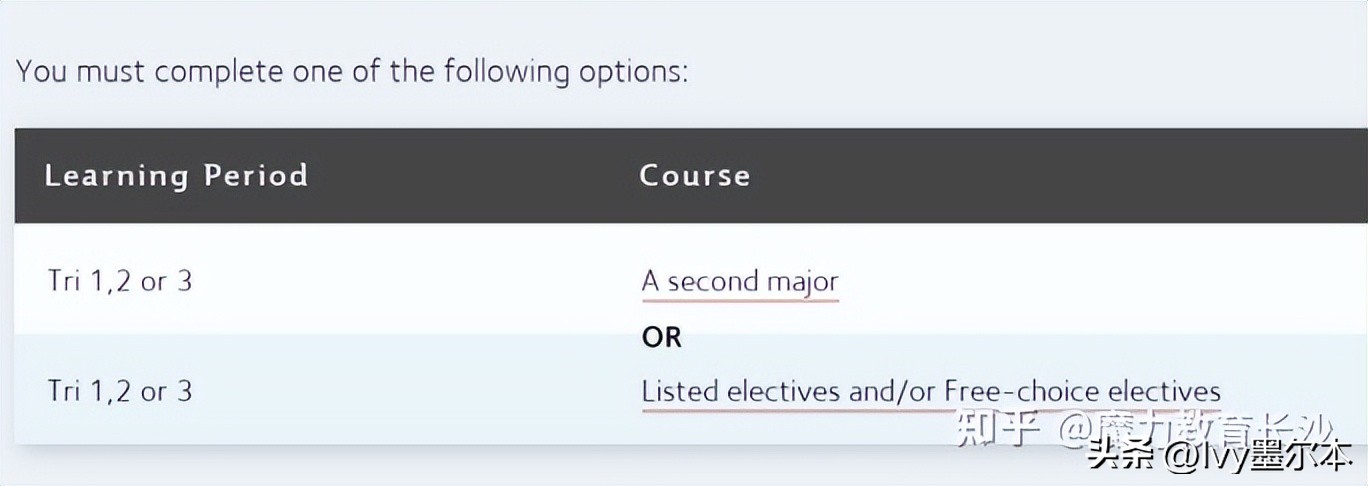Select 'Tri 1,2 or 3' in the second row

coord(120,391)
